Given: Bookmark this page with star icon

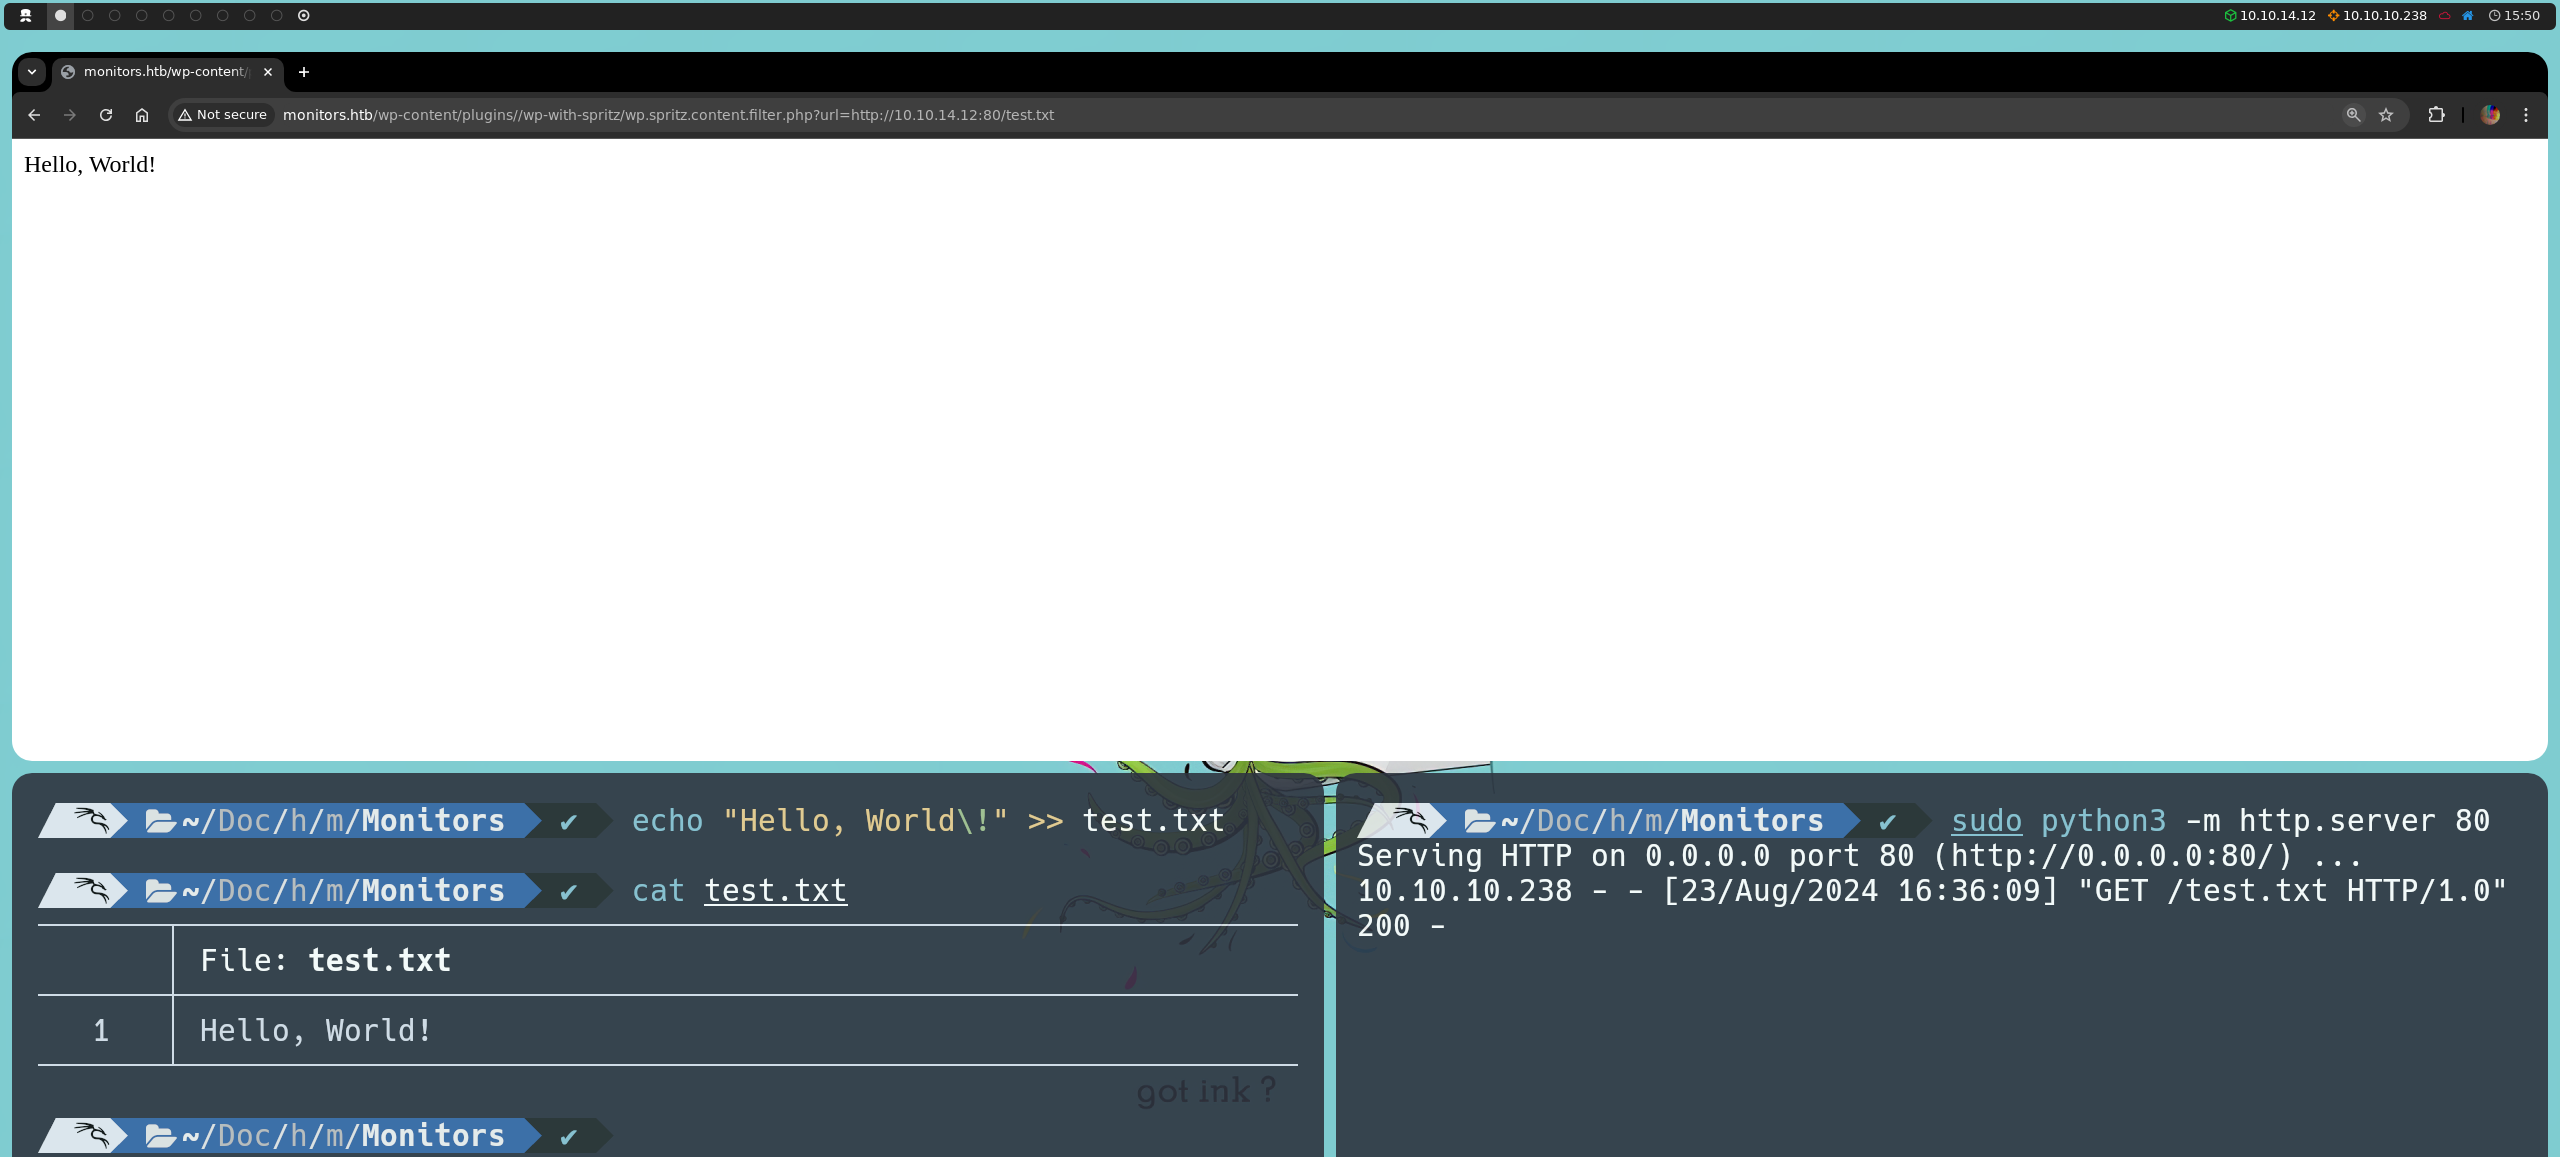Looking at the screenshot, I should (x=2386, y=115).
